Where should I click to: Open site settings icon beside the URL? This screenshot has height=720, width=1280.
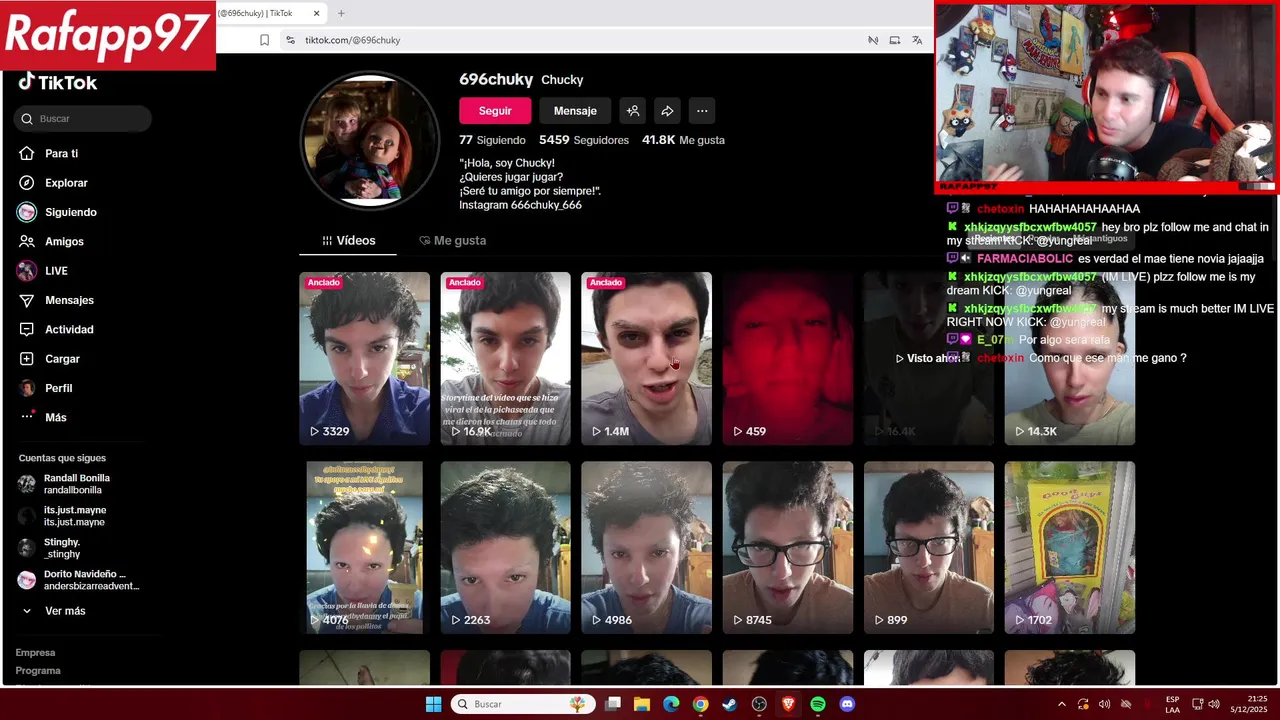click(x=290, y=40)
